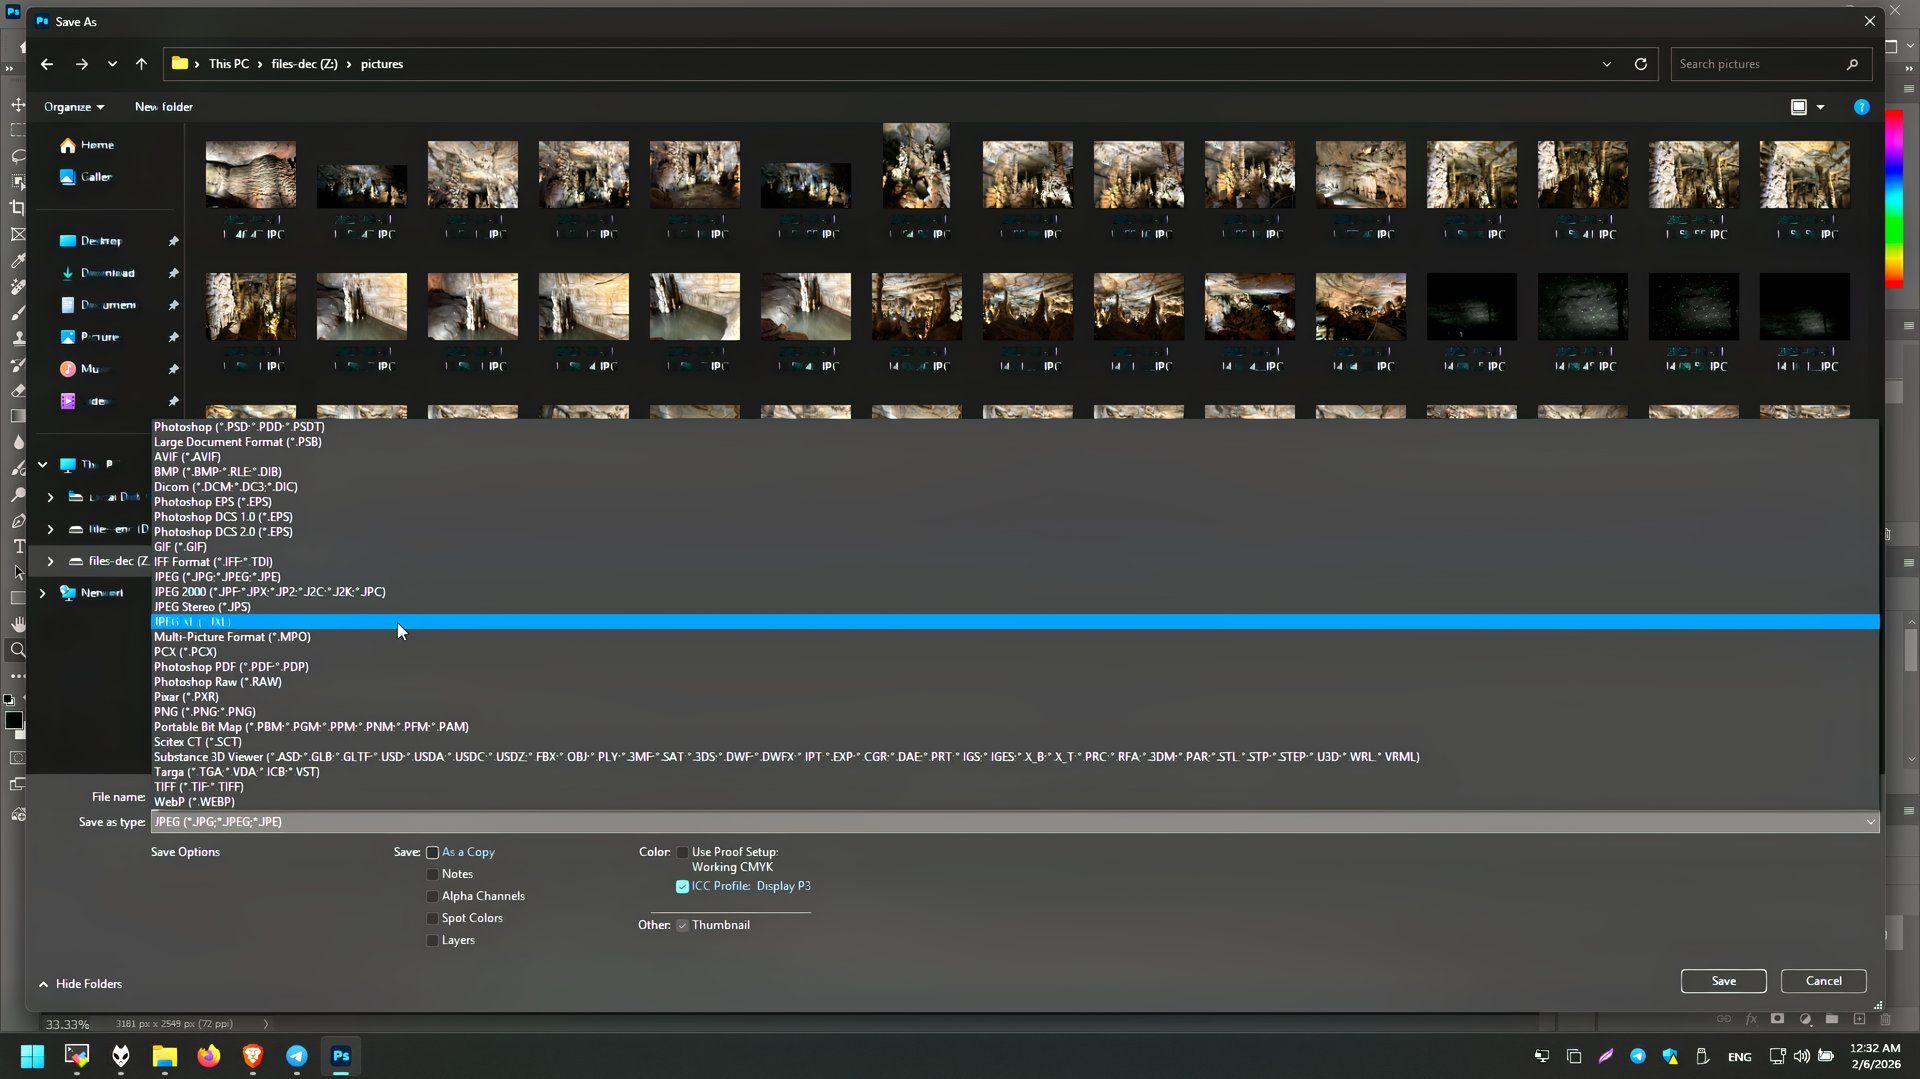Image resolution: width=1920 pixels, height=1079 pixels.
Task: Open the Windows Start menu
Action: click(32, 1056)
